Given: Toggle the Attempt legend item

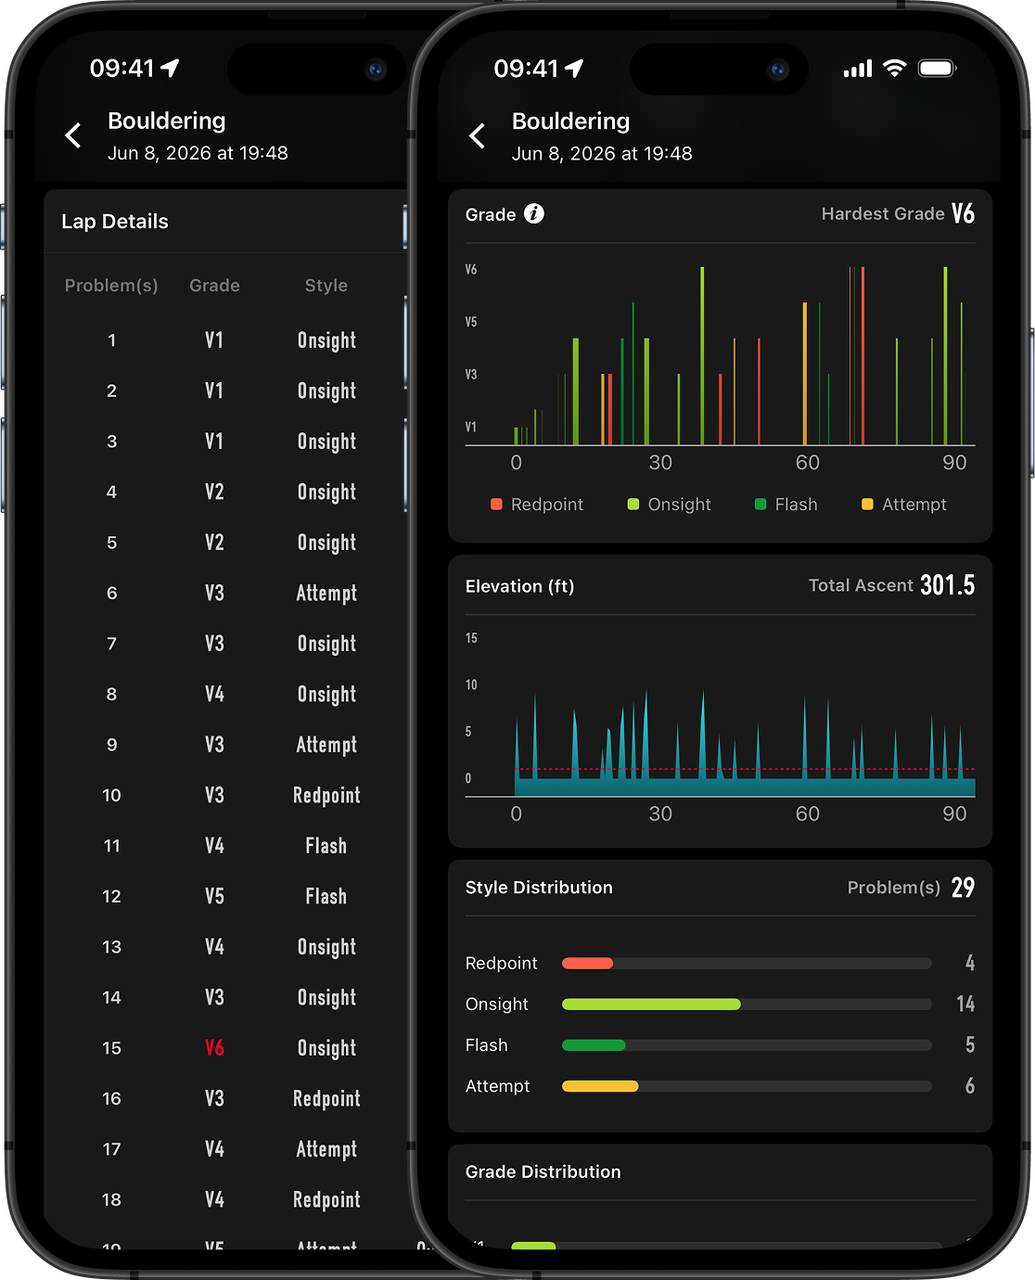Looking at the screenshot, I should [904, 504].
